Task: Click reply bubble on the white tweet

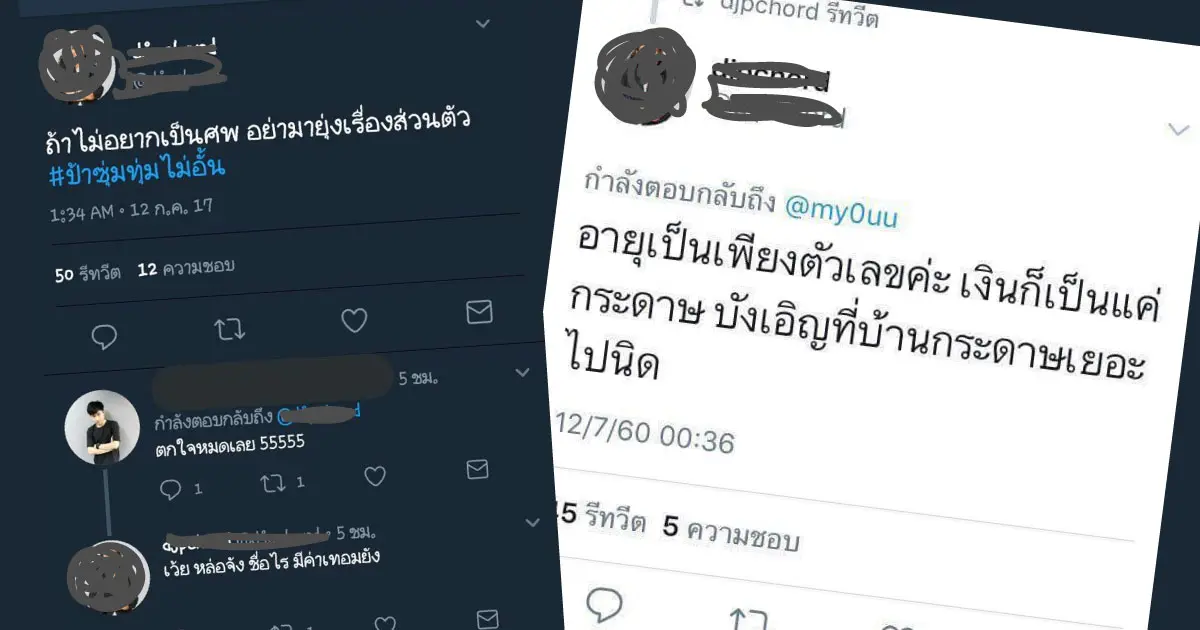Action: (603, 604)
